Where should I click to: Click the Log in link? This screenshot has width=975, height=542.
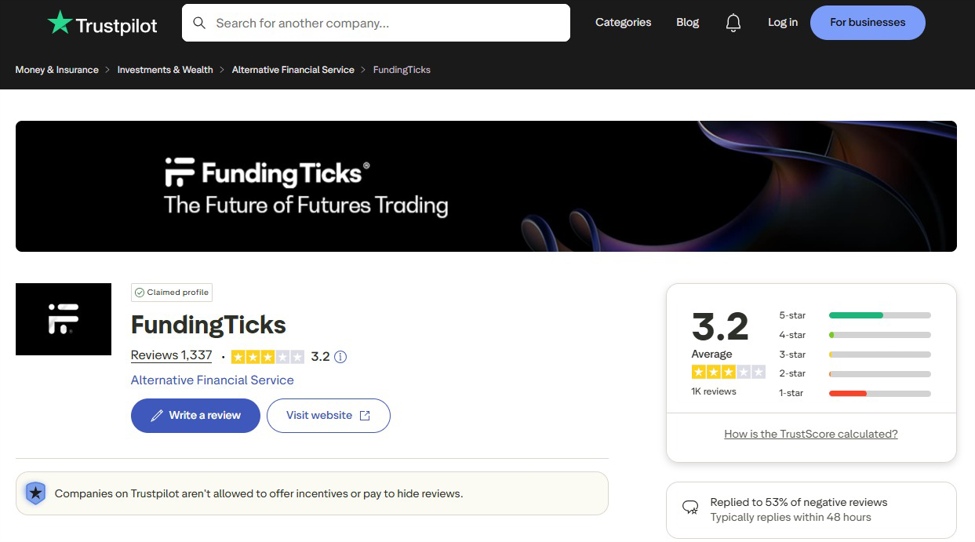[x=783, y=22]
